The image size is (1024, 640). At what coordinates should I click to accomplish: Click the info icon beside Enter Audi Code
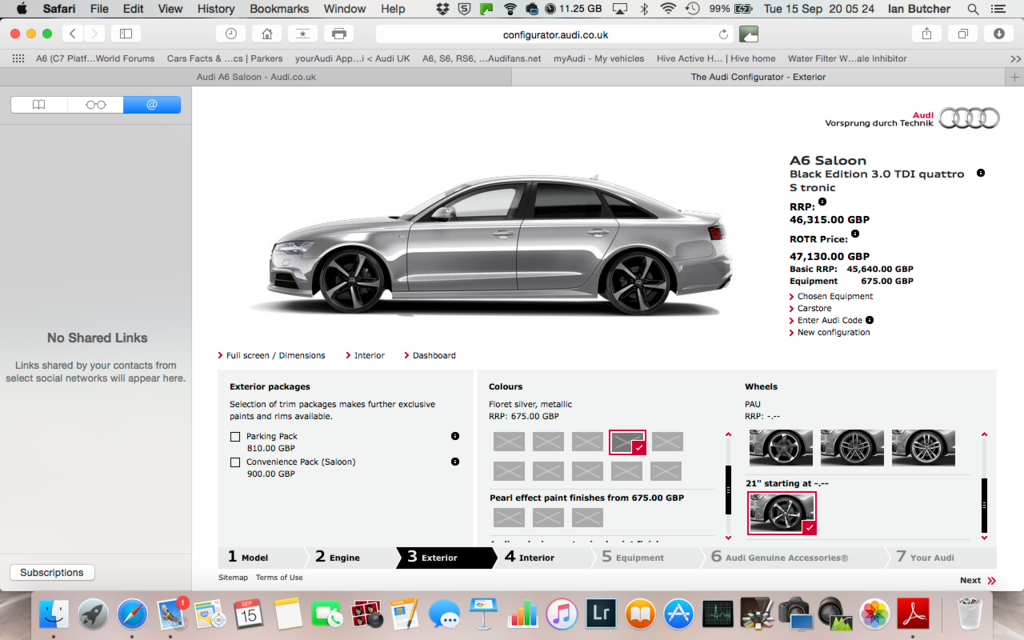[869, 320]
